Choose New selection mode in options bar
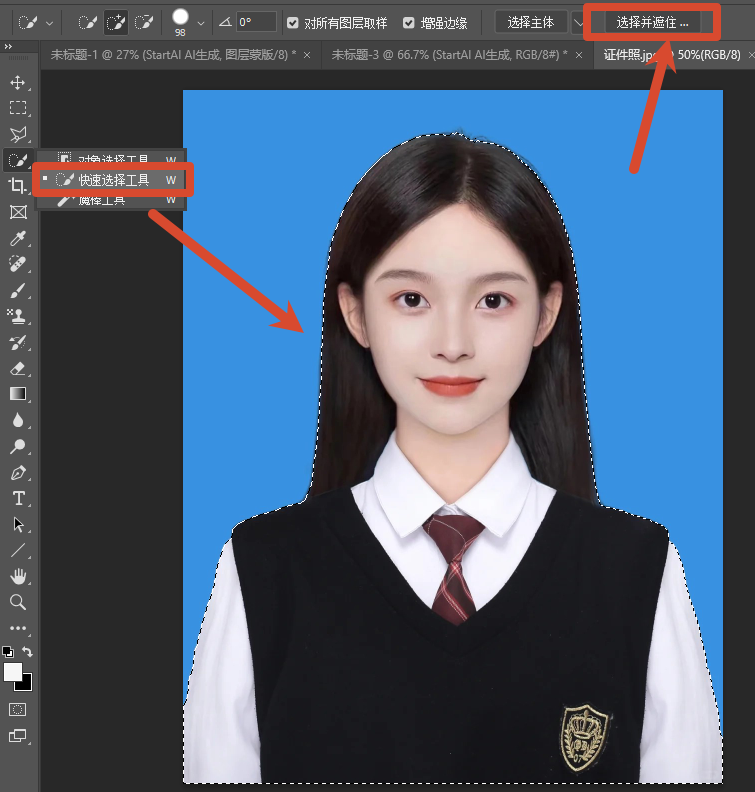This screenshot has height=792, width=755. click(x=87, y=22)
